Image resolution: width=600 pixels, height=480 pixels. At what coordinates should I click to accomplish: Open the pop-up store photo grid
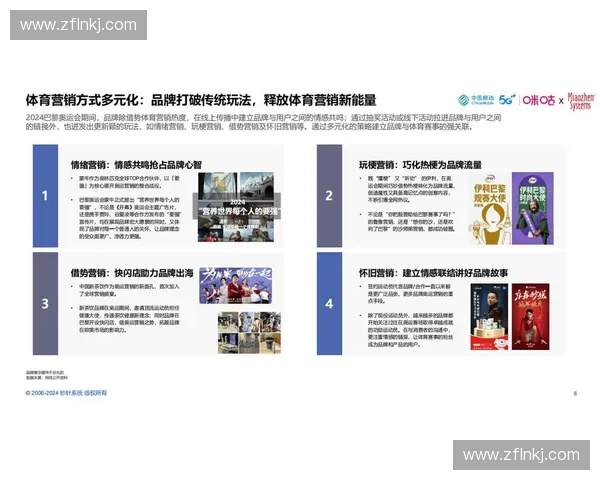[x=249, y=332]
